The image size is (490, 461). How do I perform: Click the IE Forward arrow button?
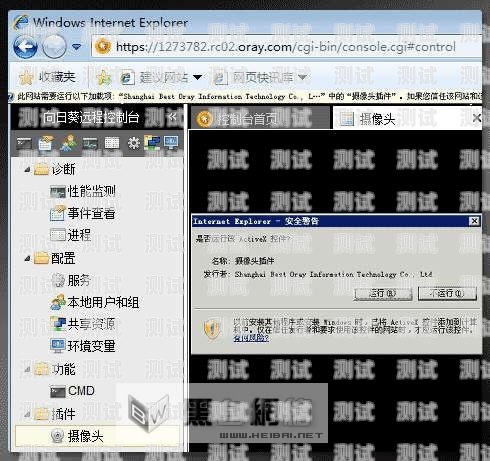coord(54,47)
